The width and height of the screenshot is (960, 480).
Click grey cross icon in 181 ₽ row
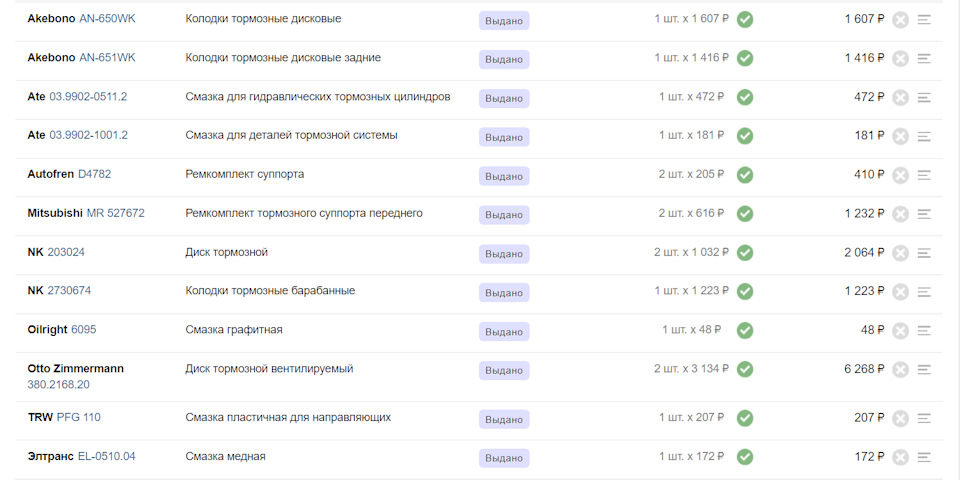(x=900, y=136)
